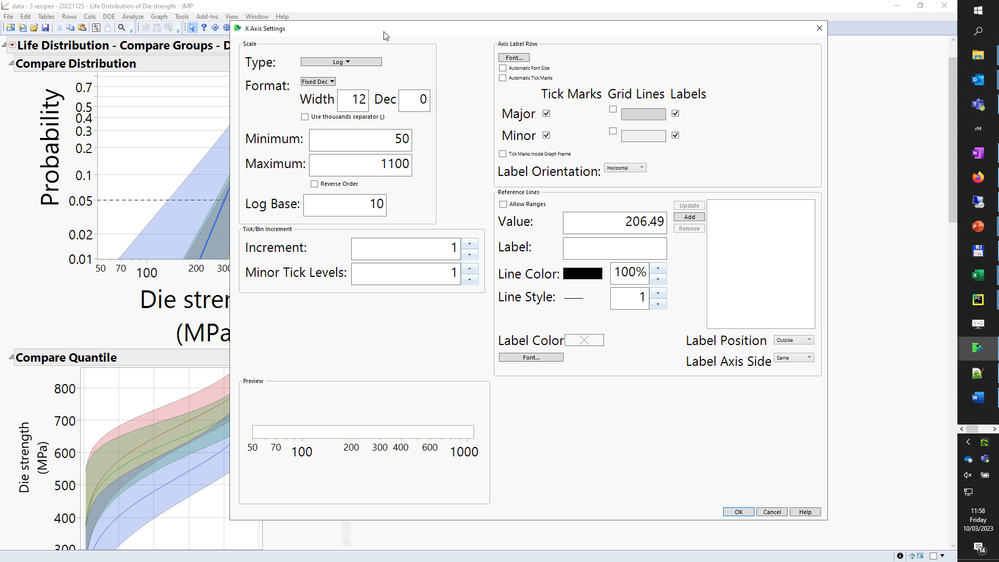The height and width of the screenshot is (562, 999).
Task: Open the Life Distribution red triangle menu
Action: coord(12,46)
